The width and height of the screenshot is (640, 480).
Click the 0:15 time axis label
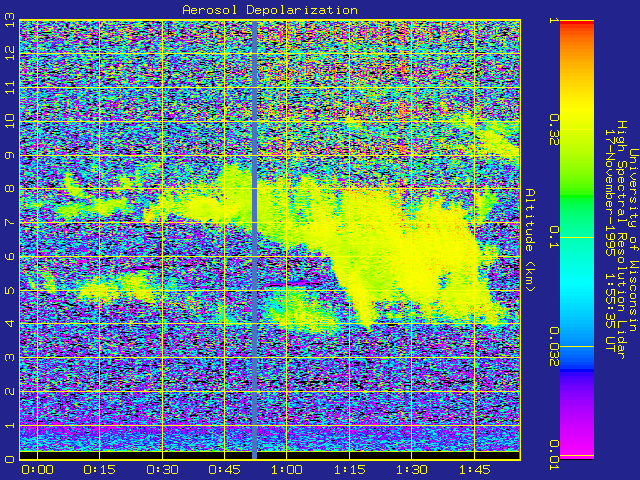point(99,470)
